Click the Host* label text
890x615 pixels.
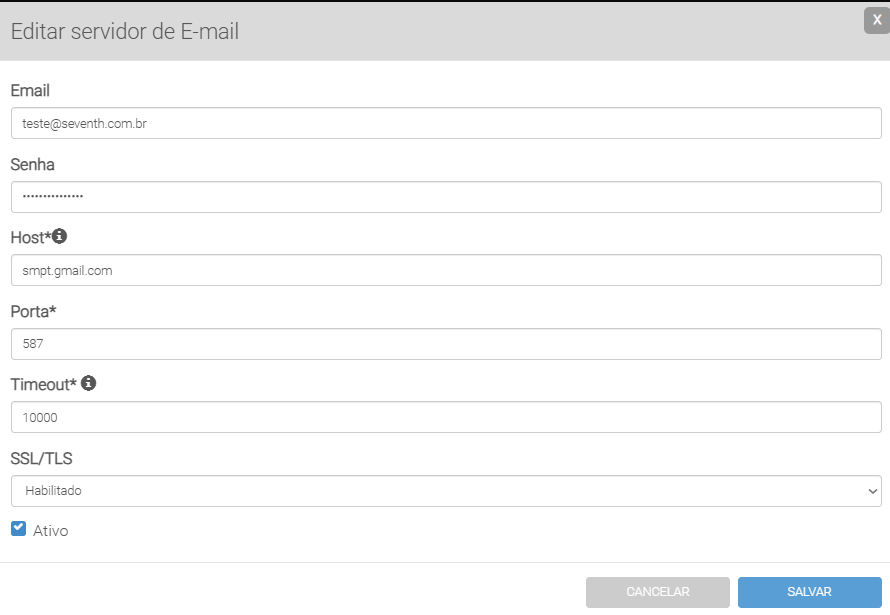pyautogui.click(x=29, y=238)
